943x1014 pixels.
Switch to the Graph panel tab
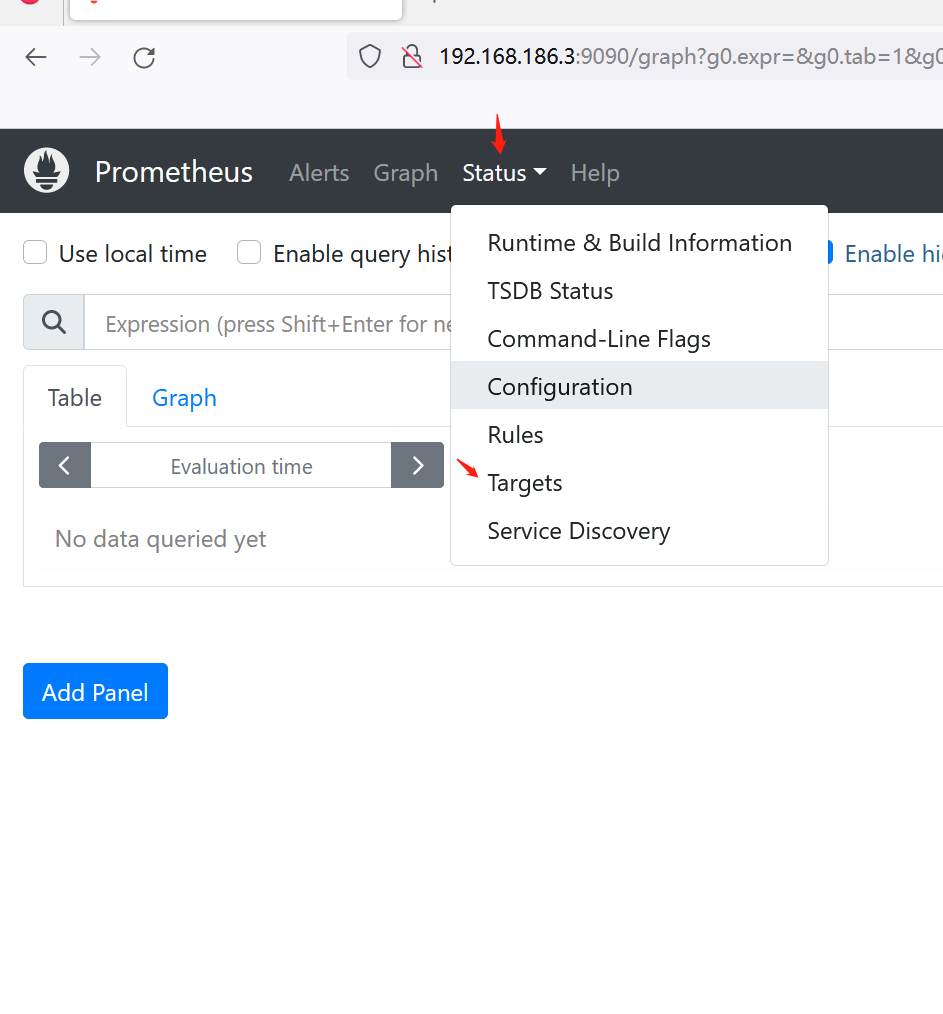click(184, 398)
